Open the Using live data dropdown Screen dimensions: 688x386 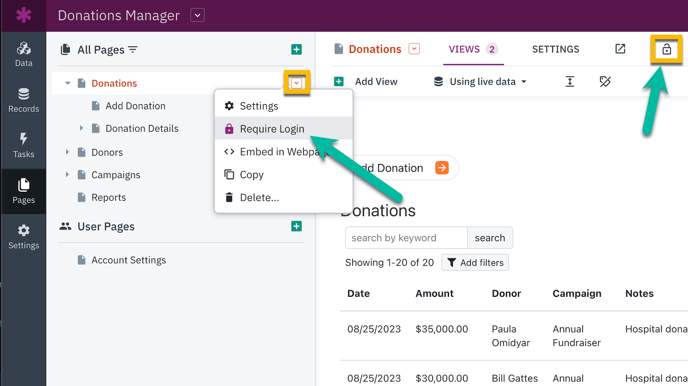(480, 82)
